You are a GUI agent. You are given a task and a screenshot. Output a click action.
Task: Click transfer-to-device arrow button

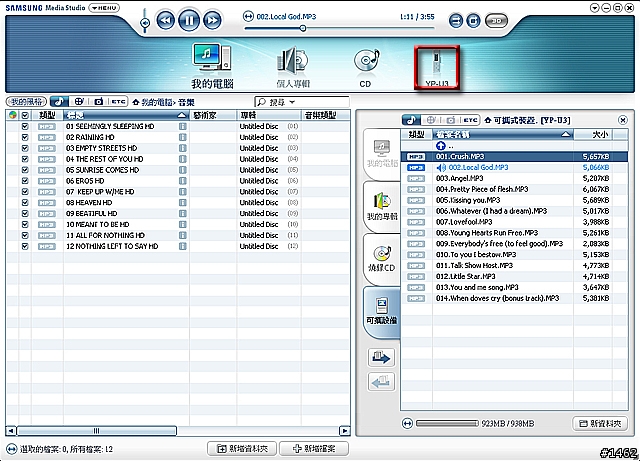[381, 358]
